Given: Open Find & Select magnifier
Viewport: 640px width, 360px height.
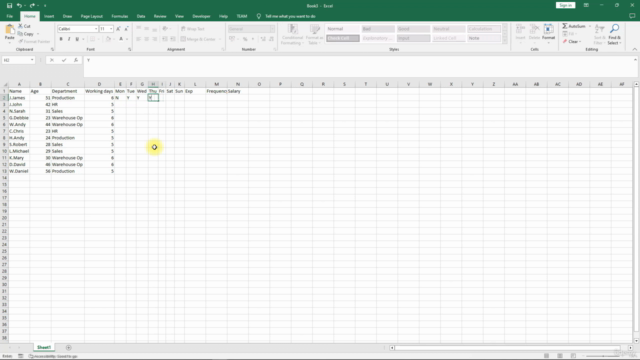Looking at the screenshot, I should 614,34.
